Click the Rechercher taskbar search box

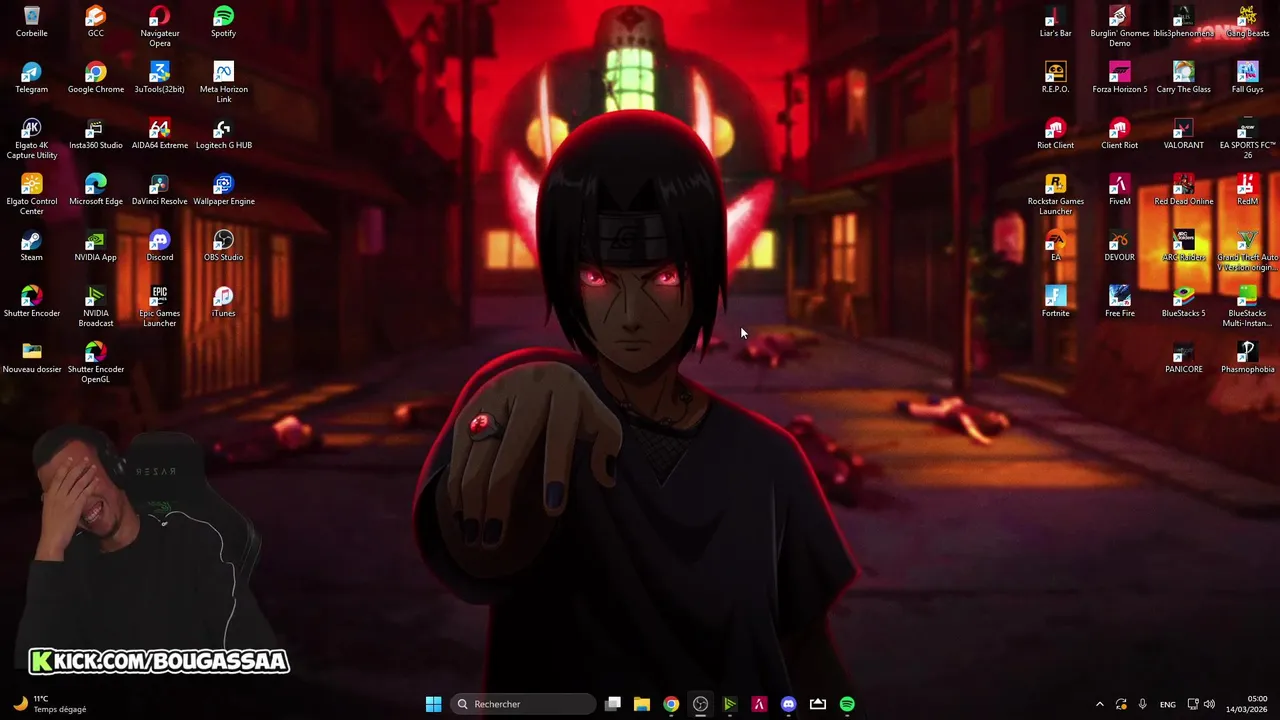pos(523,704)
